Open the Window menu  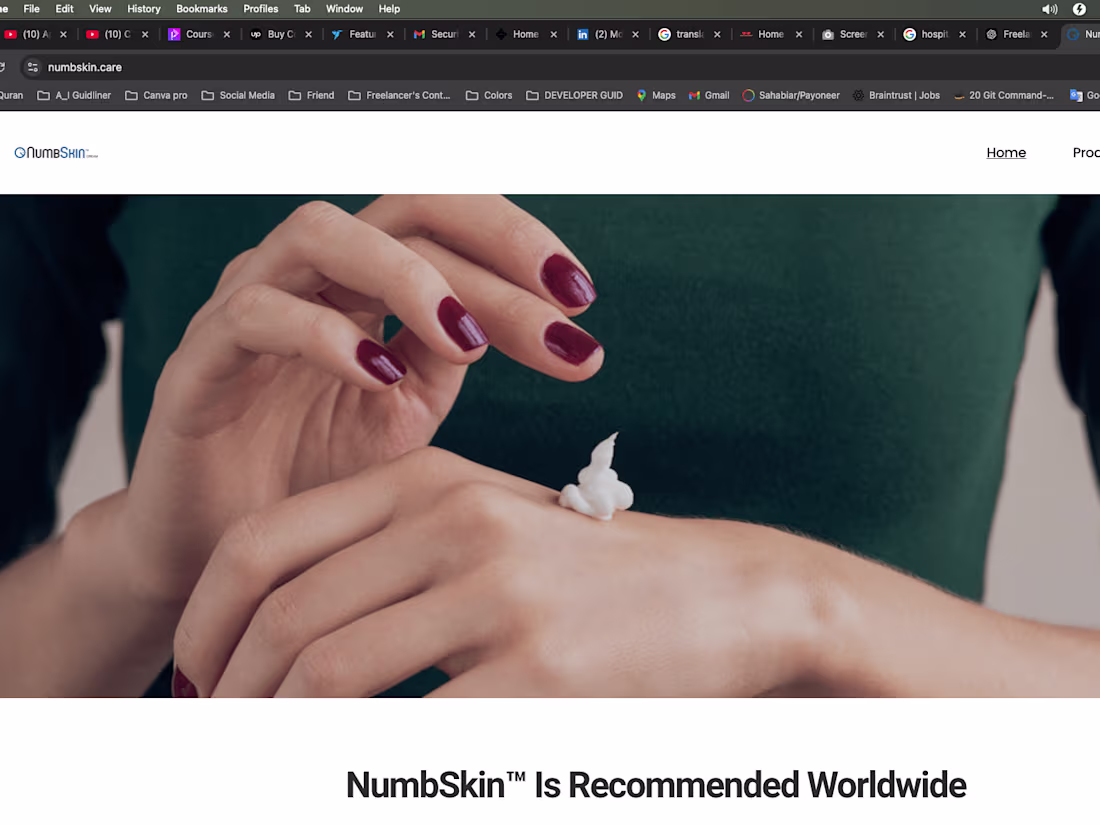click(x=344, y=9)
